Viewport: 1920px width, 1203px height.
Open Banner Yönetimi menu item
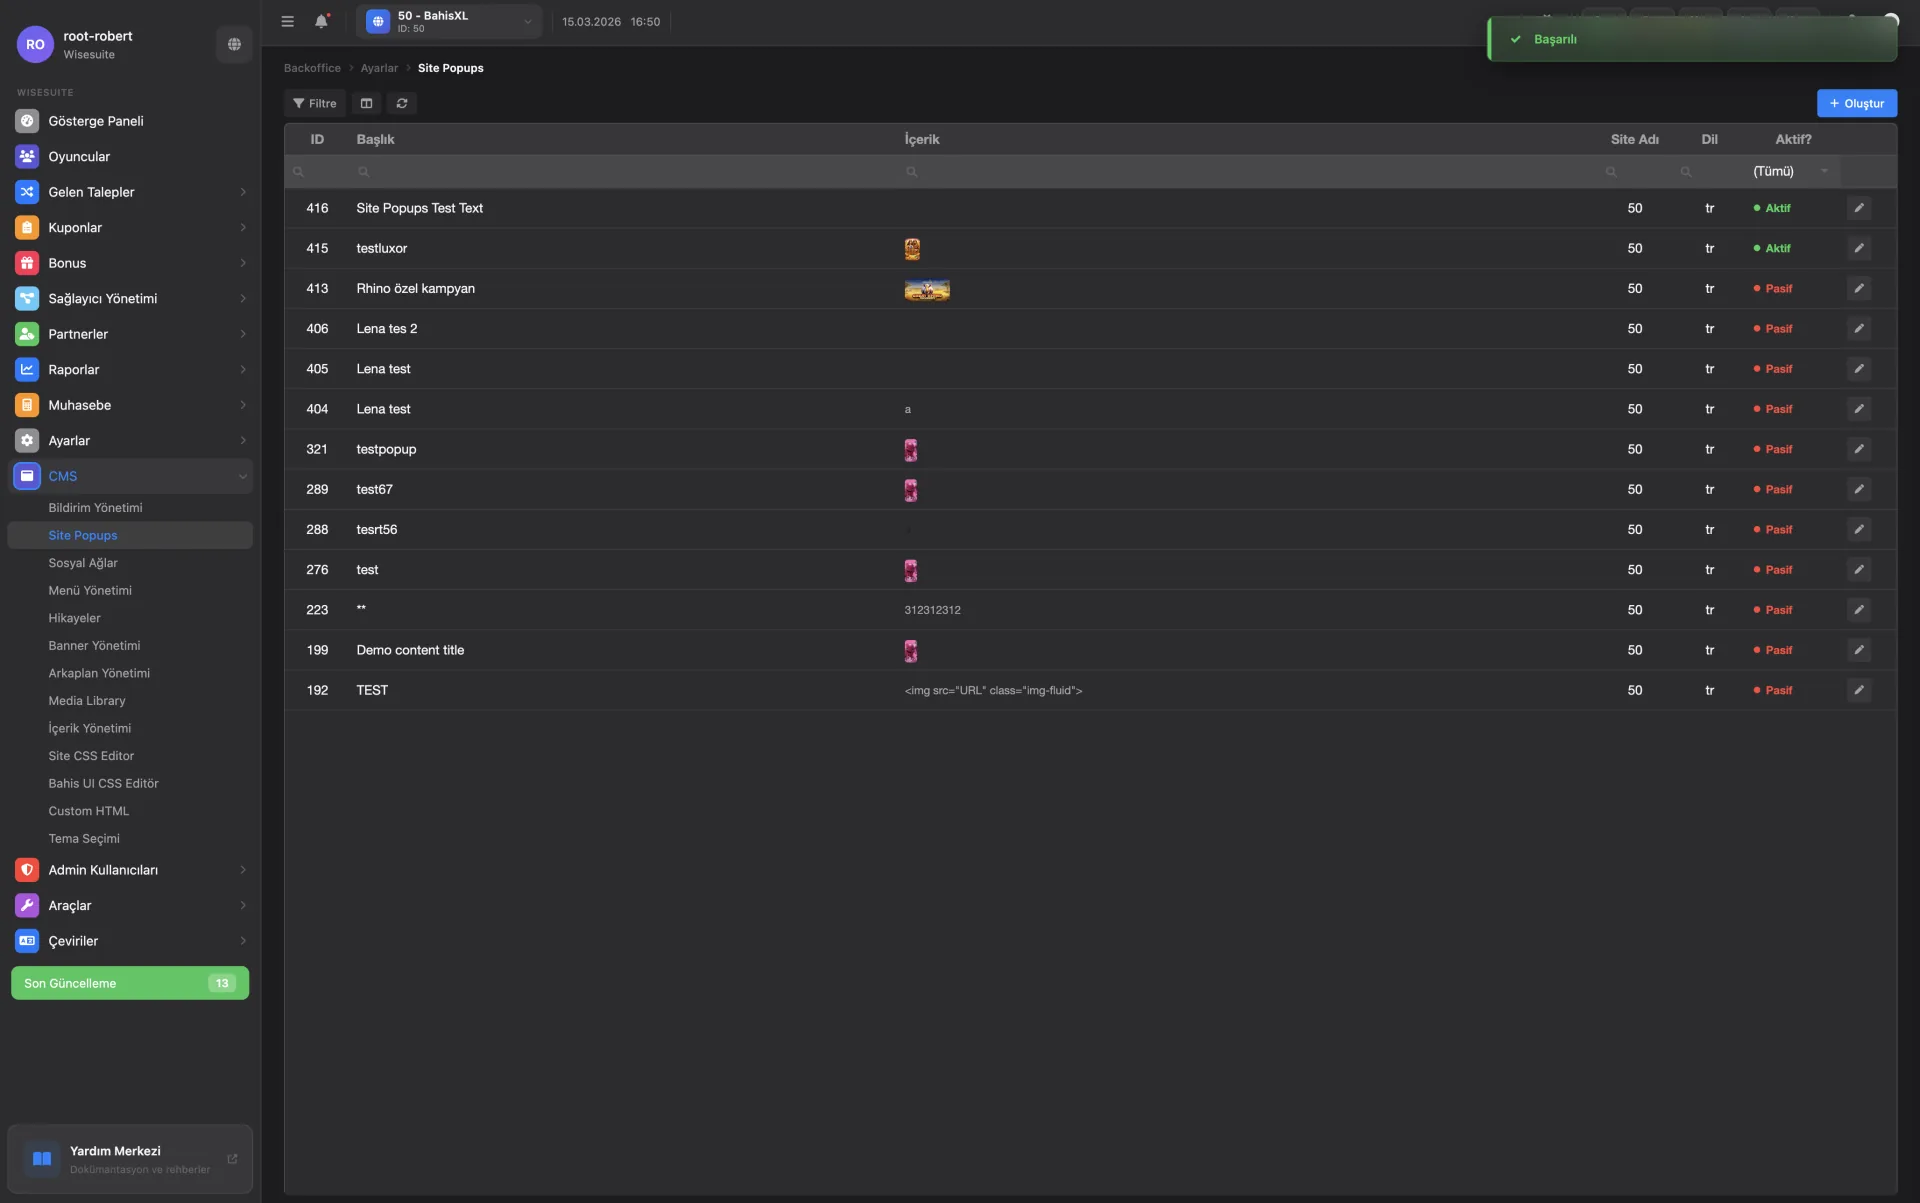pyautogui.click(x=94, y=646)
